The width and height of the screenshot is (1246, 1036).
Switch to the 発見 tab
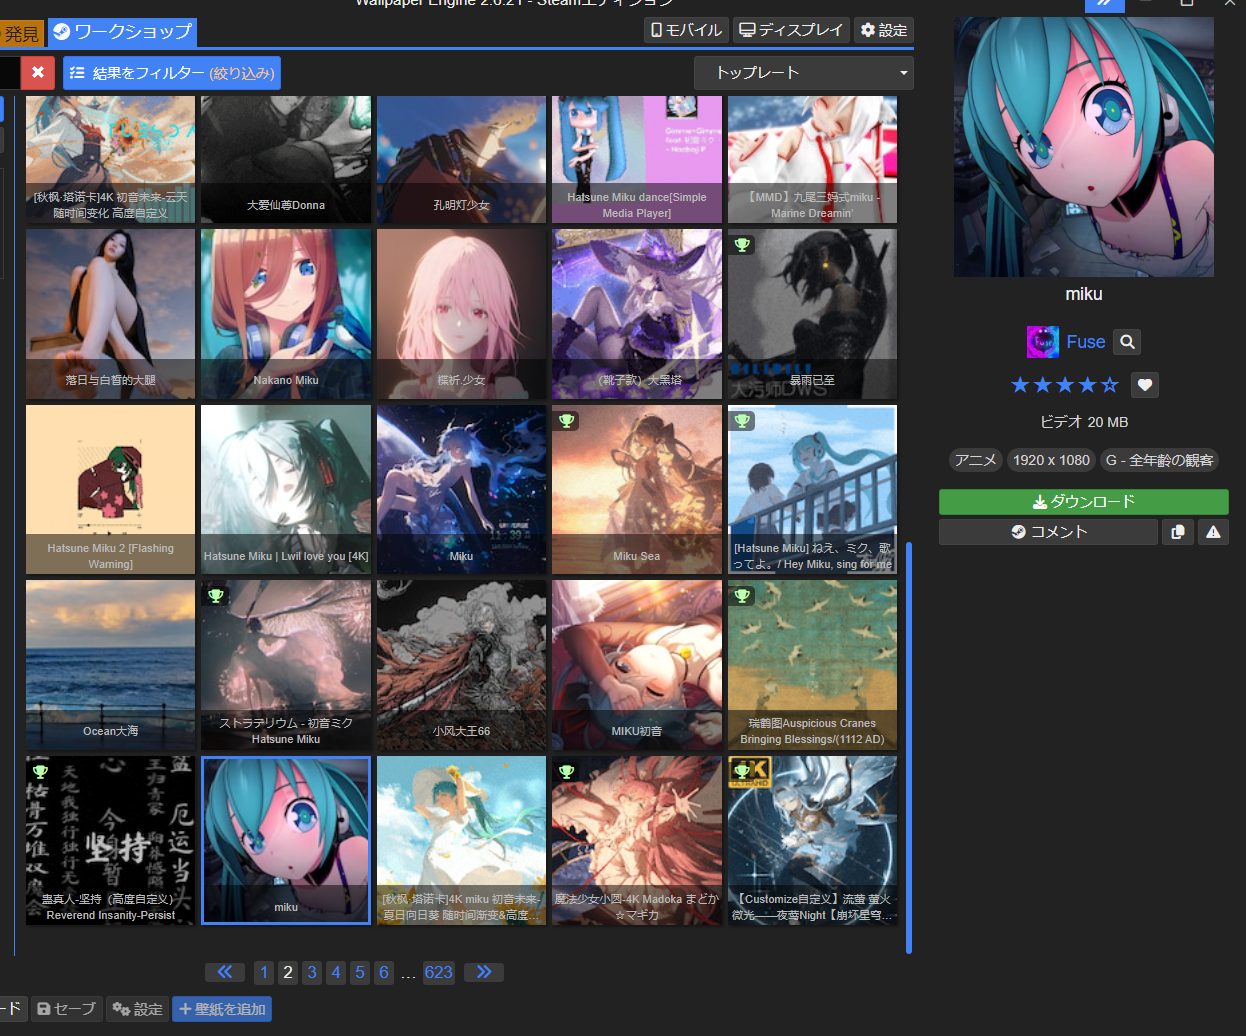click(21, 33)
